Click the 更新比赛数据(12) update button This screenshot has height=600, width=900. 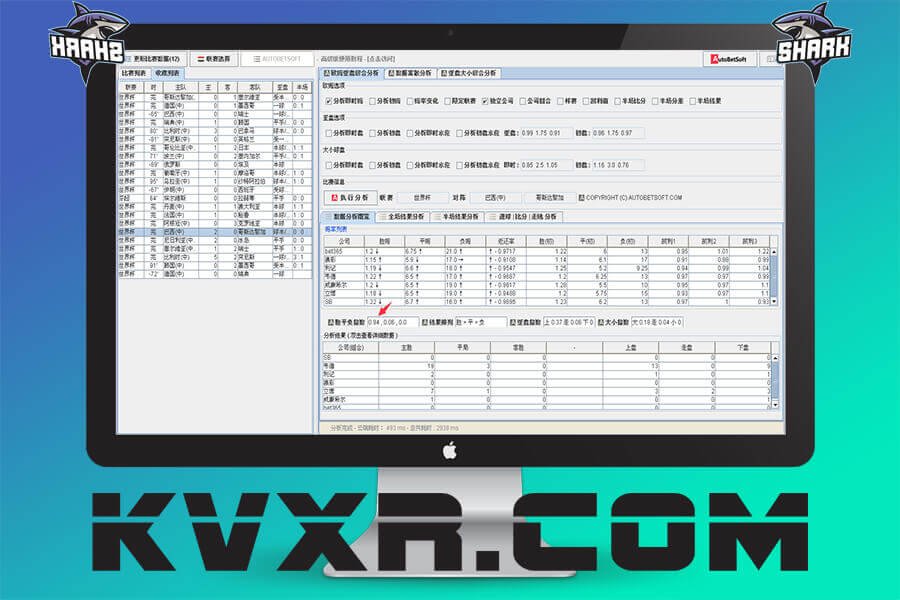[x=153, y=59]
